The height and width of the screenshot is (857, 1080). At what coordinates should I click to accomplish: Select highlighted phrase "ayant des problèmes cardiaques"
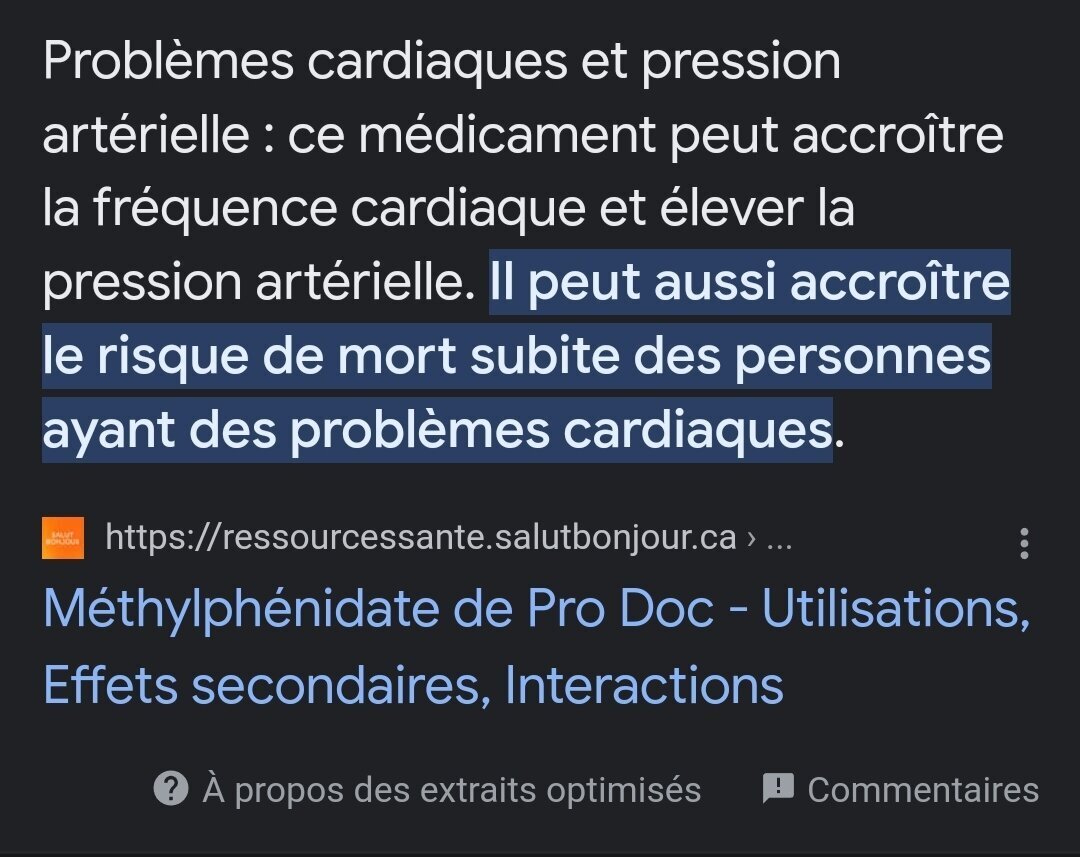437,431
